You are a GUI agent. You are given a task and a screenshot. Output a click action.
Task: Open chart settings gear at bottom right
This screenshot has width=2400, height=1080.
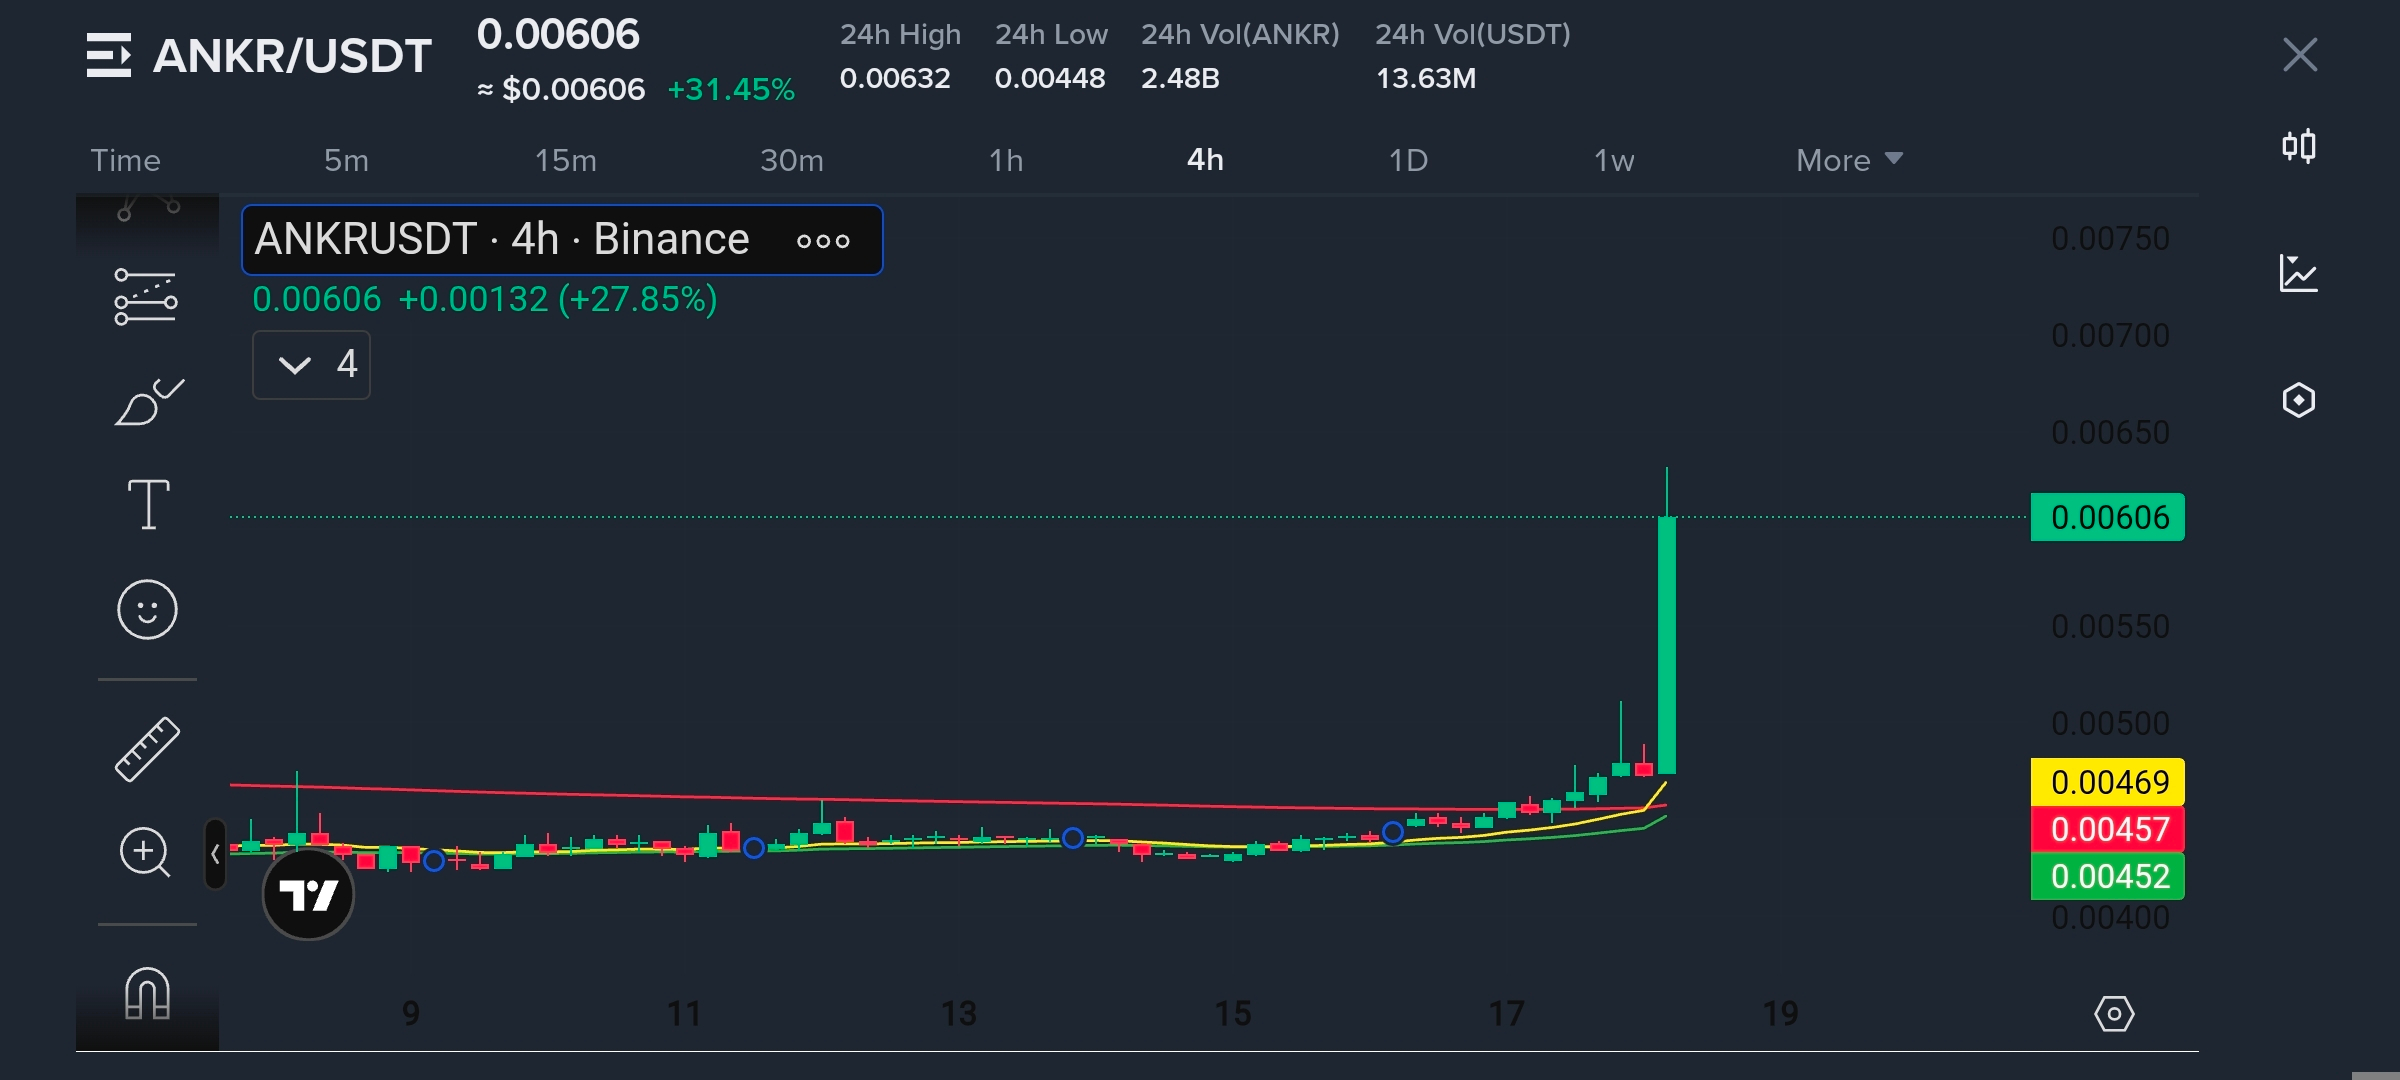point(2114,1014)
